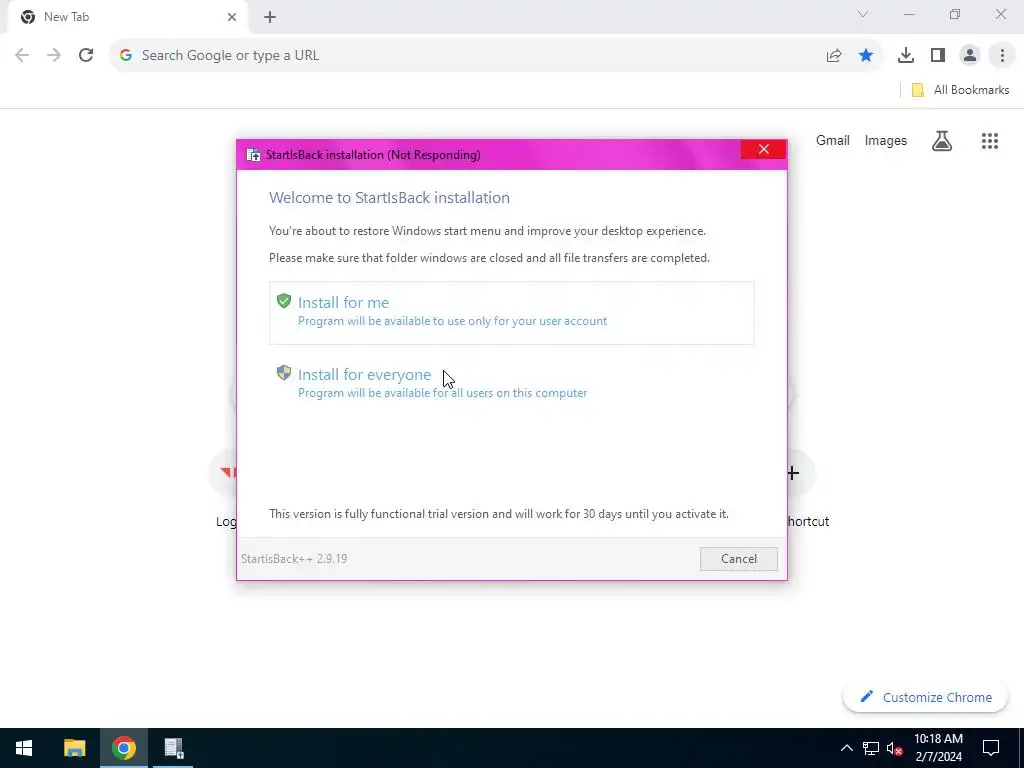1024x768 pixels.
Task: Click Customize Chrome button
Action: (925, 697)
